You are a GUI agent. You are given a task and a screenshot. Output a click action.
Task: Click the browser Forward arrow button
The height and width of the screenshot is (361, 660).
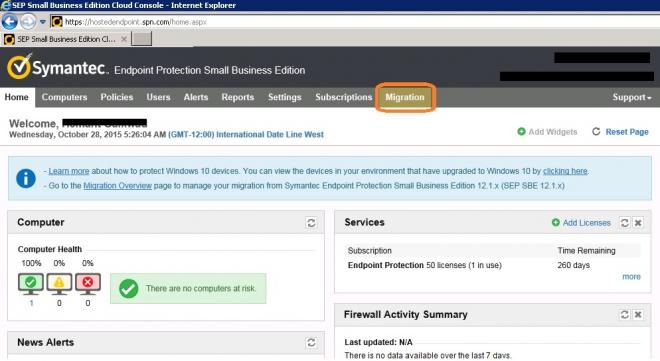29,21
